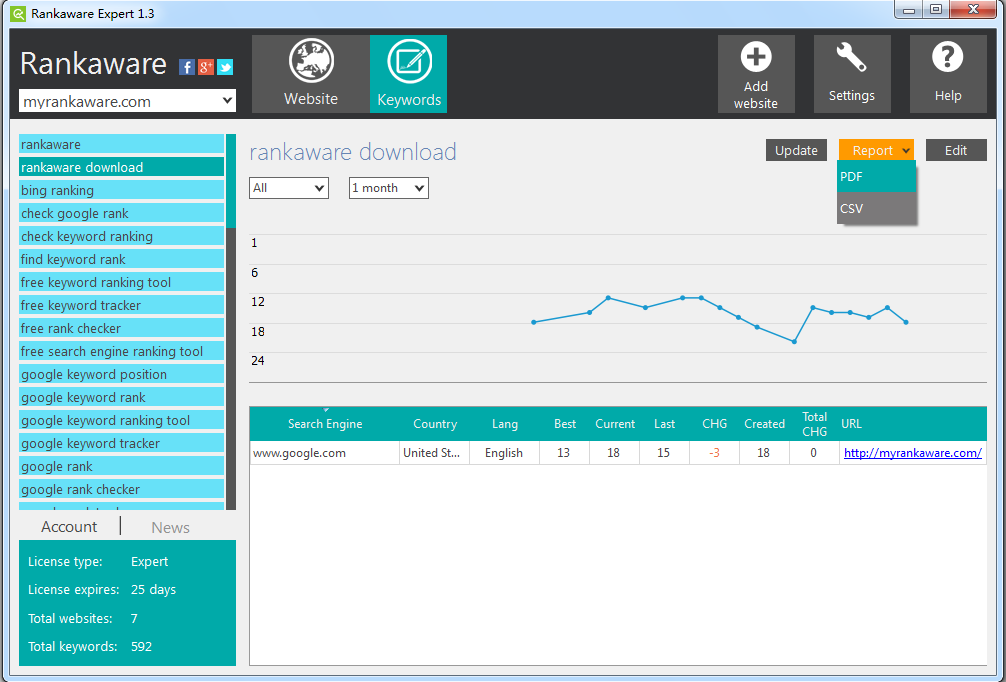
Task: Sort table by Country column header
Action: tap(435, 424)
